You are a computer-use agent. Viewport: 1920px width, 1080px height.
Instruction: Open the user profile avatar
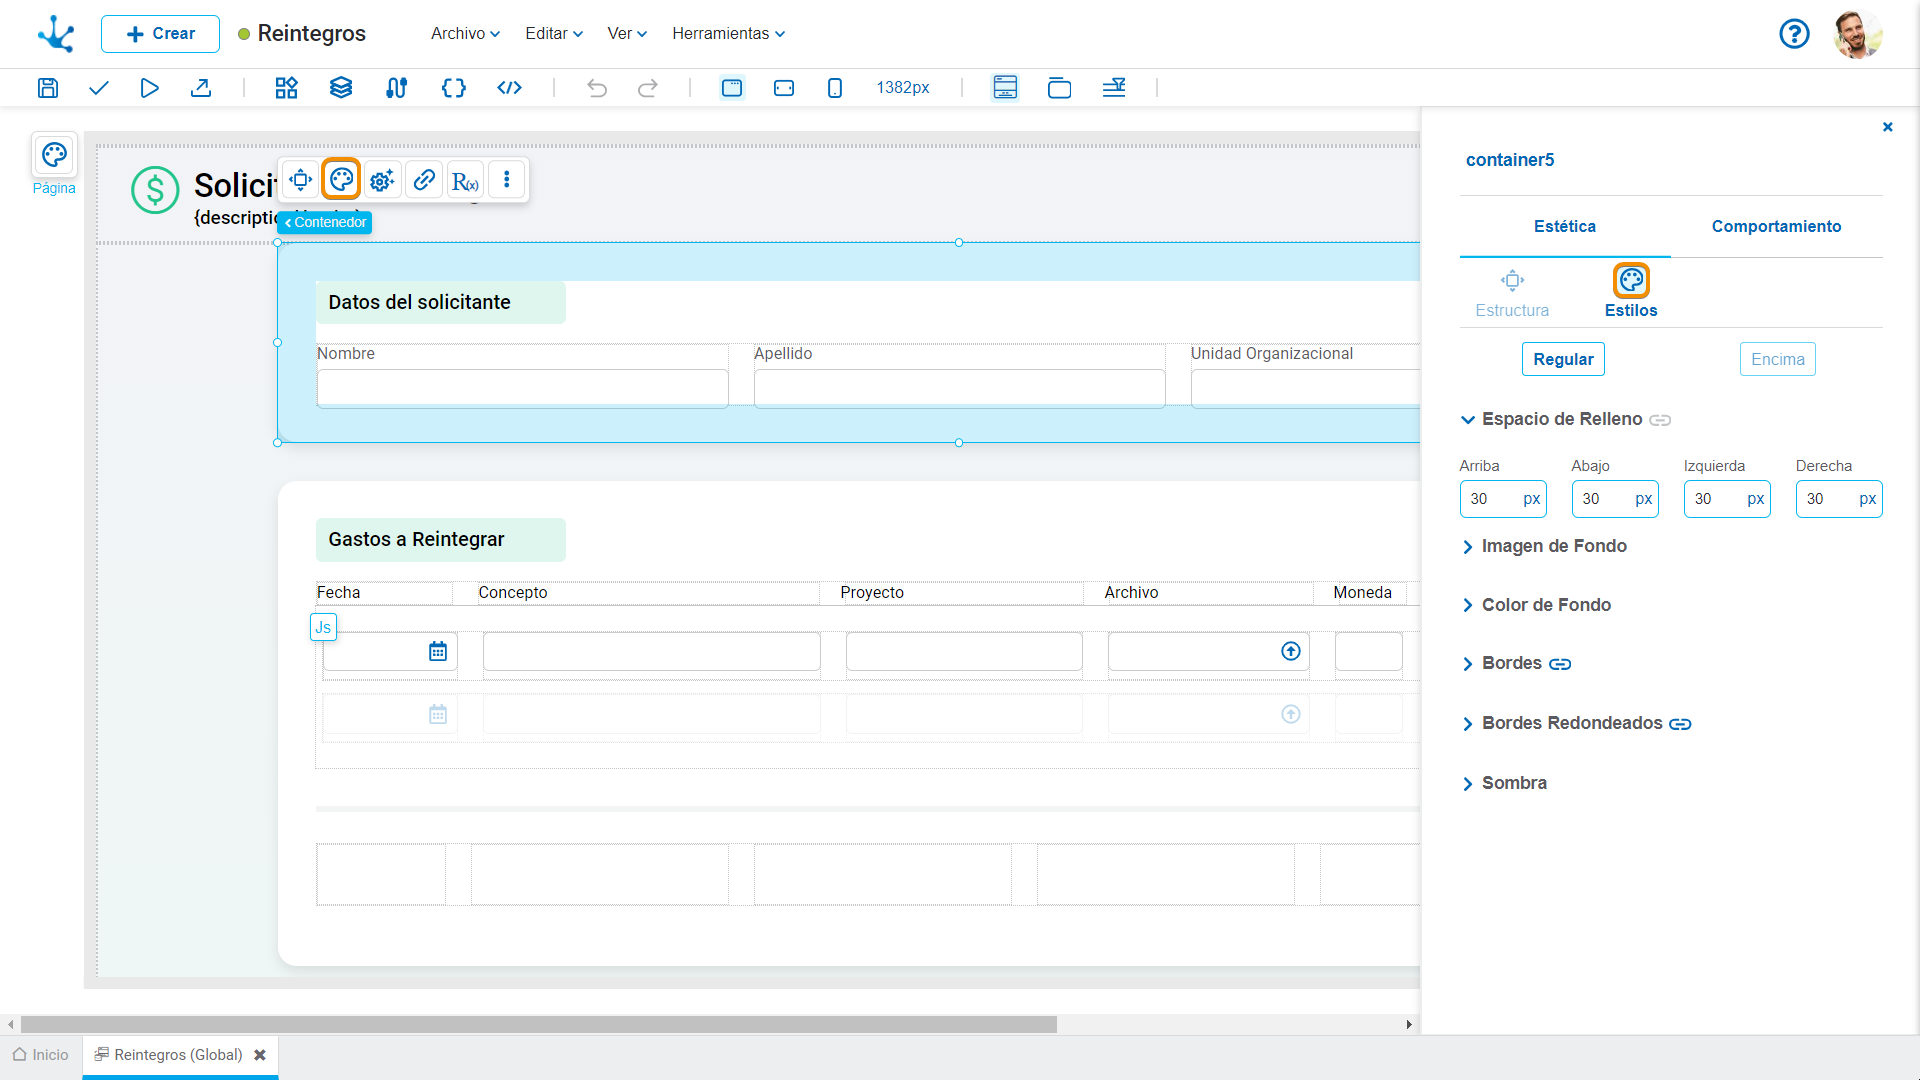[x=1858, y=34]
